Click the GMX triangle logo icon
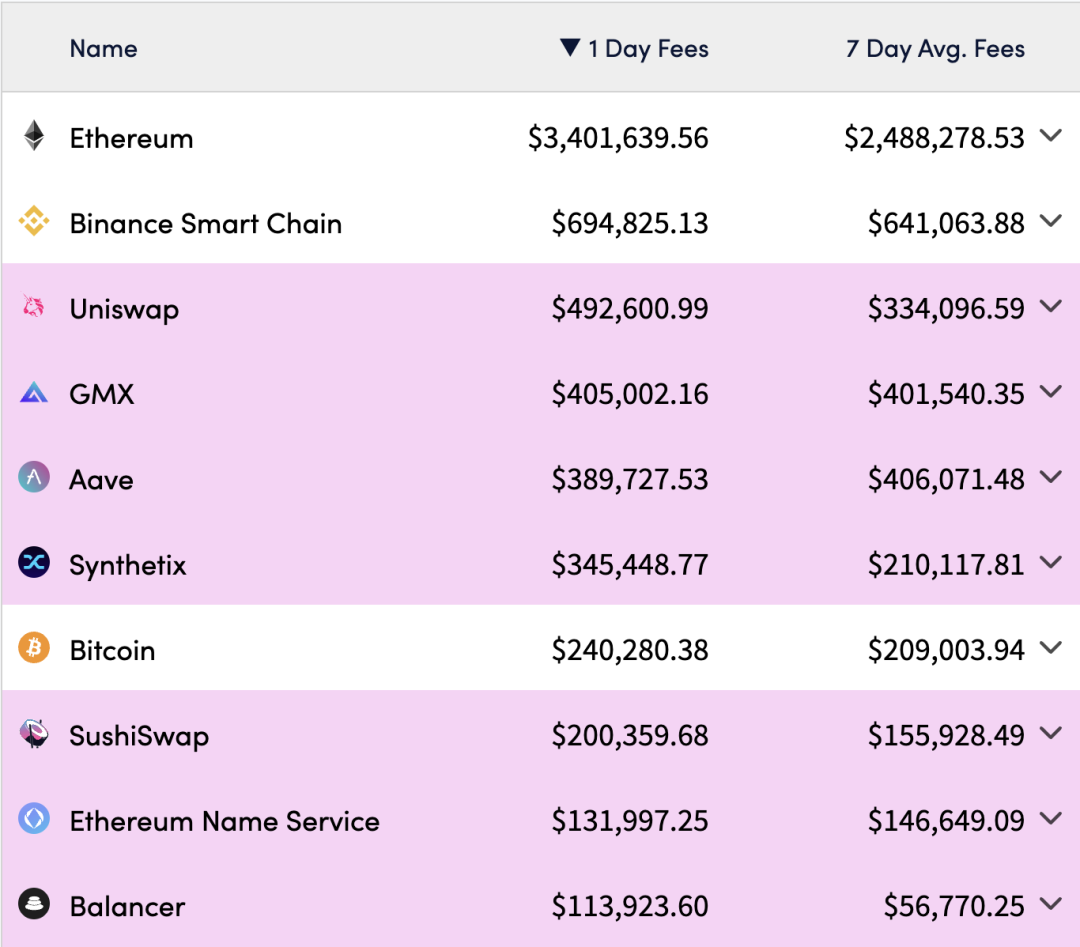Image resolution: width=1080 pixels, height=947 pixels. click(x=34, y=393)
